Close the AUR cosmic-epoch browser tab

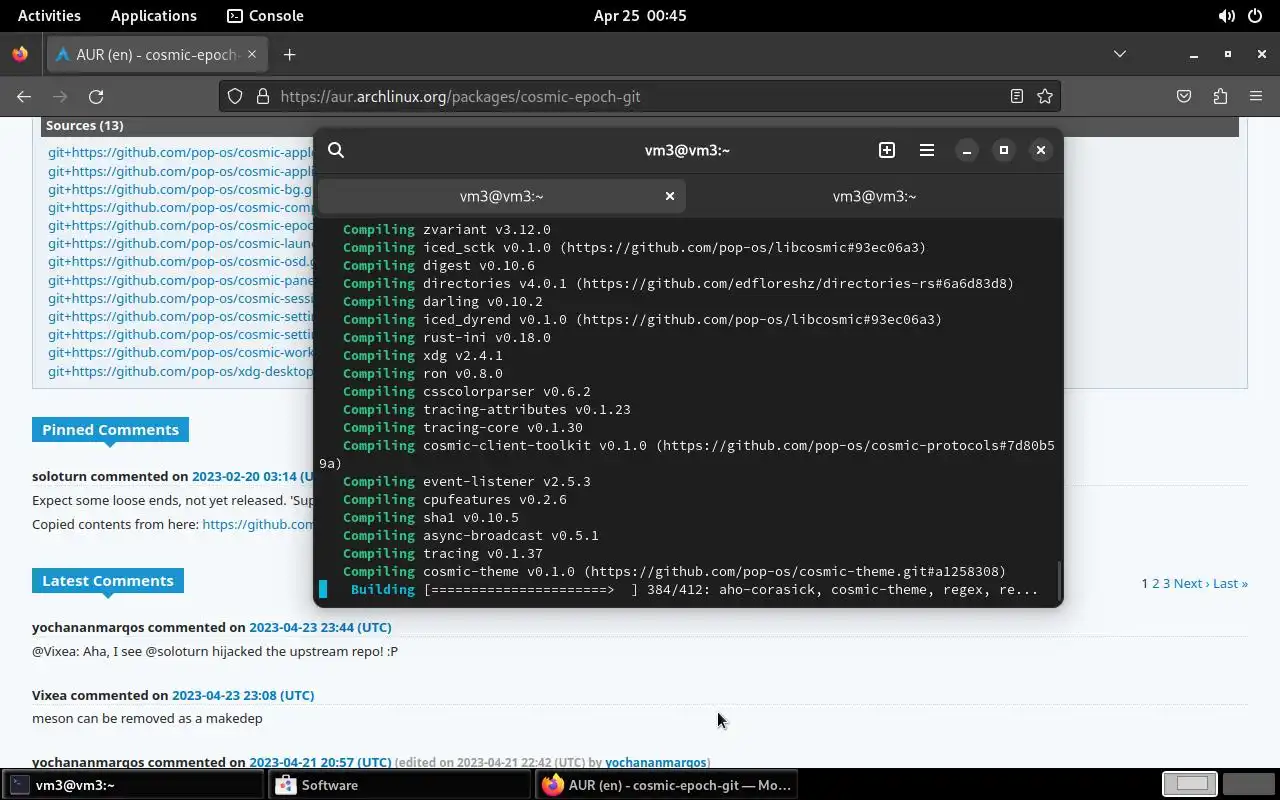click(x=253, y=54)
